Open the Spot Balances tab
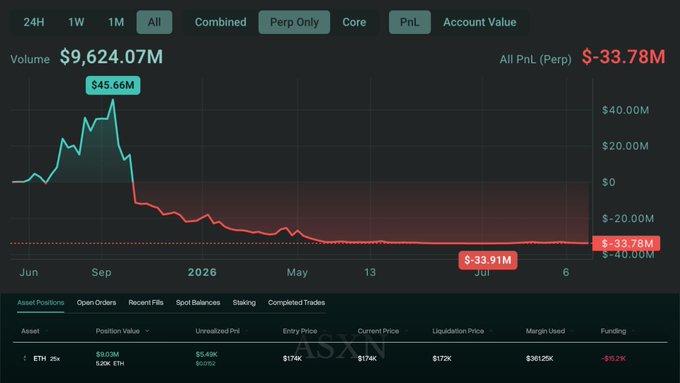 [198, 302]
